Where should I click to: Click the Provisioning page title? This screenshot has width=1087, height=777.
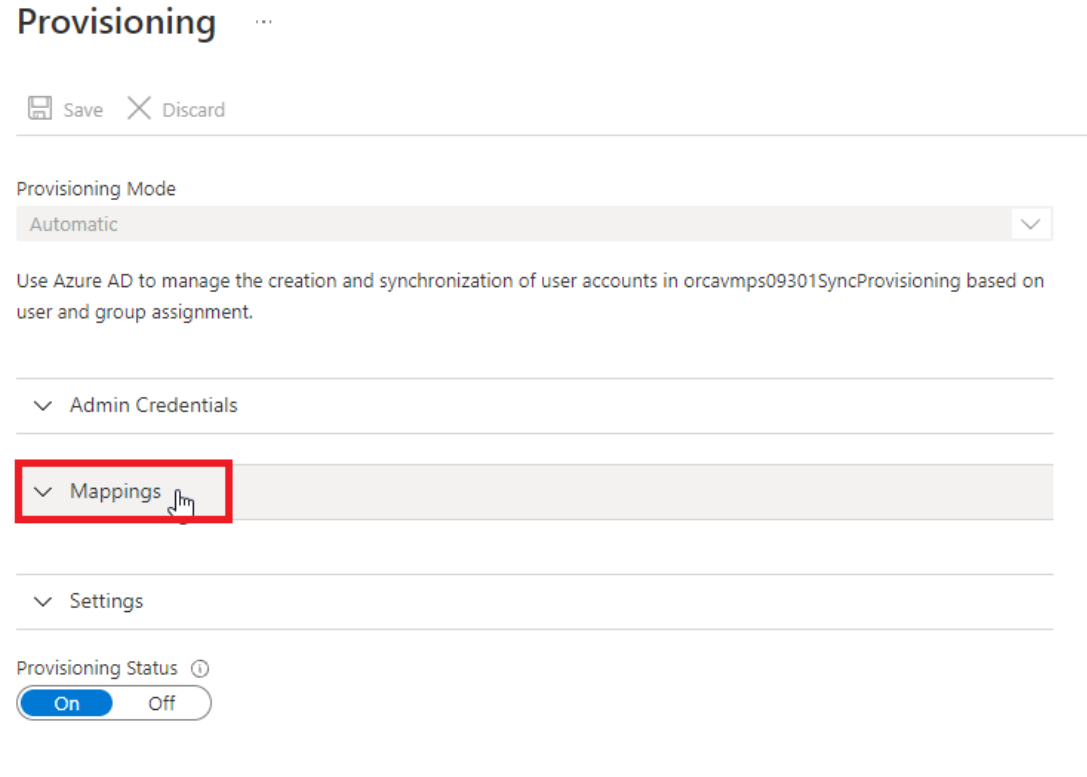[116, 22]
